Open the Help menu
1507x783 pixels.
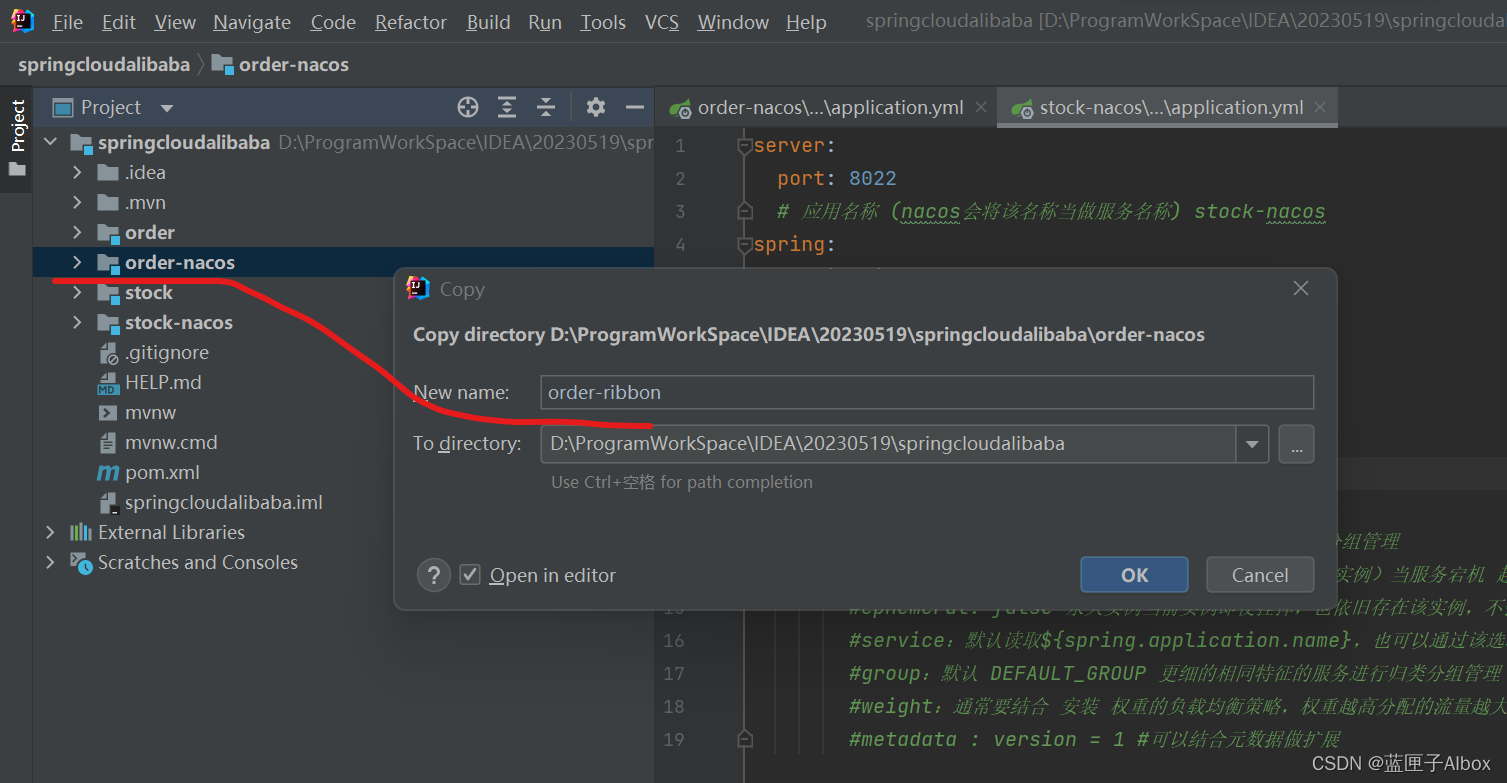click(x=806, y=22)
